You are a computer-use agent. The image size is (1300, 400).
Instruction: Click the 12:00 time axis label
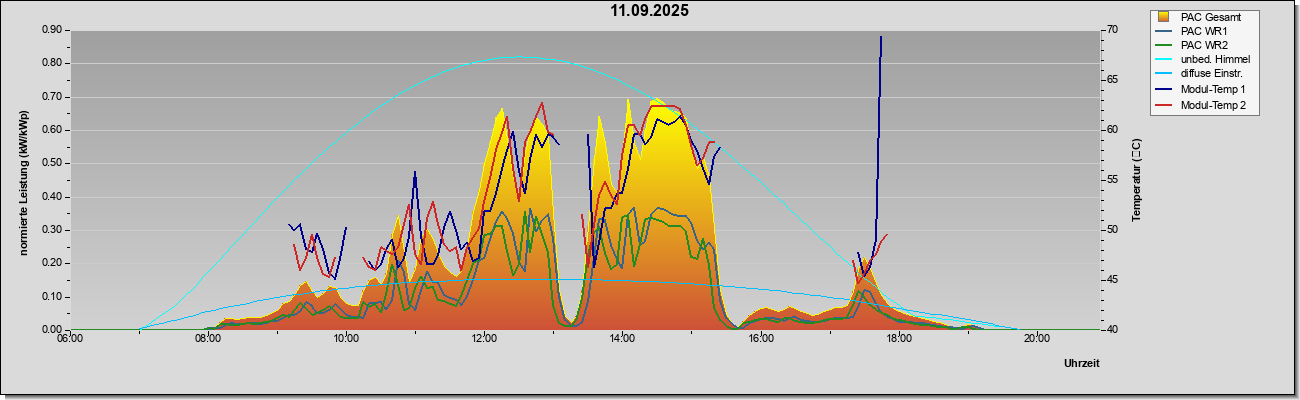[x=484, y=338]
